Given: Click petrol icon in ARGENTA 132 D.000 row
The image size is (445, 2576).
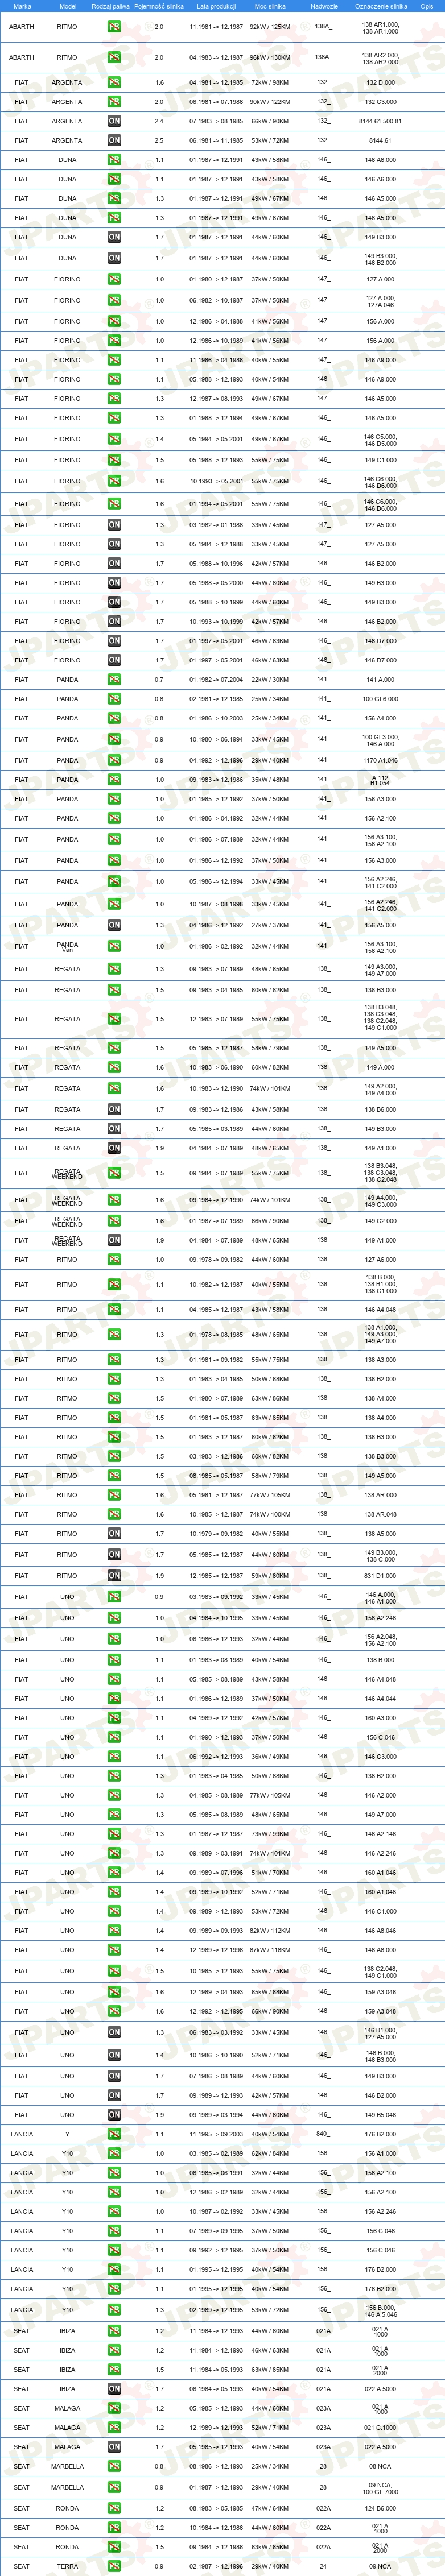Looking at the screenshot, I should coord(114,83).
